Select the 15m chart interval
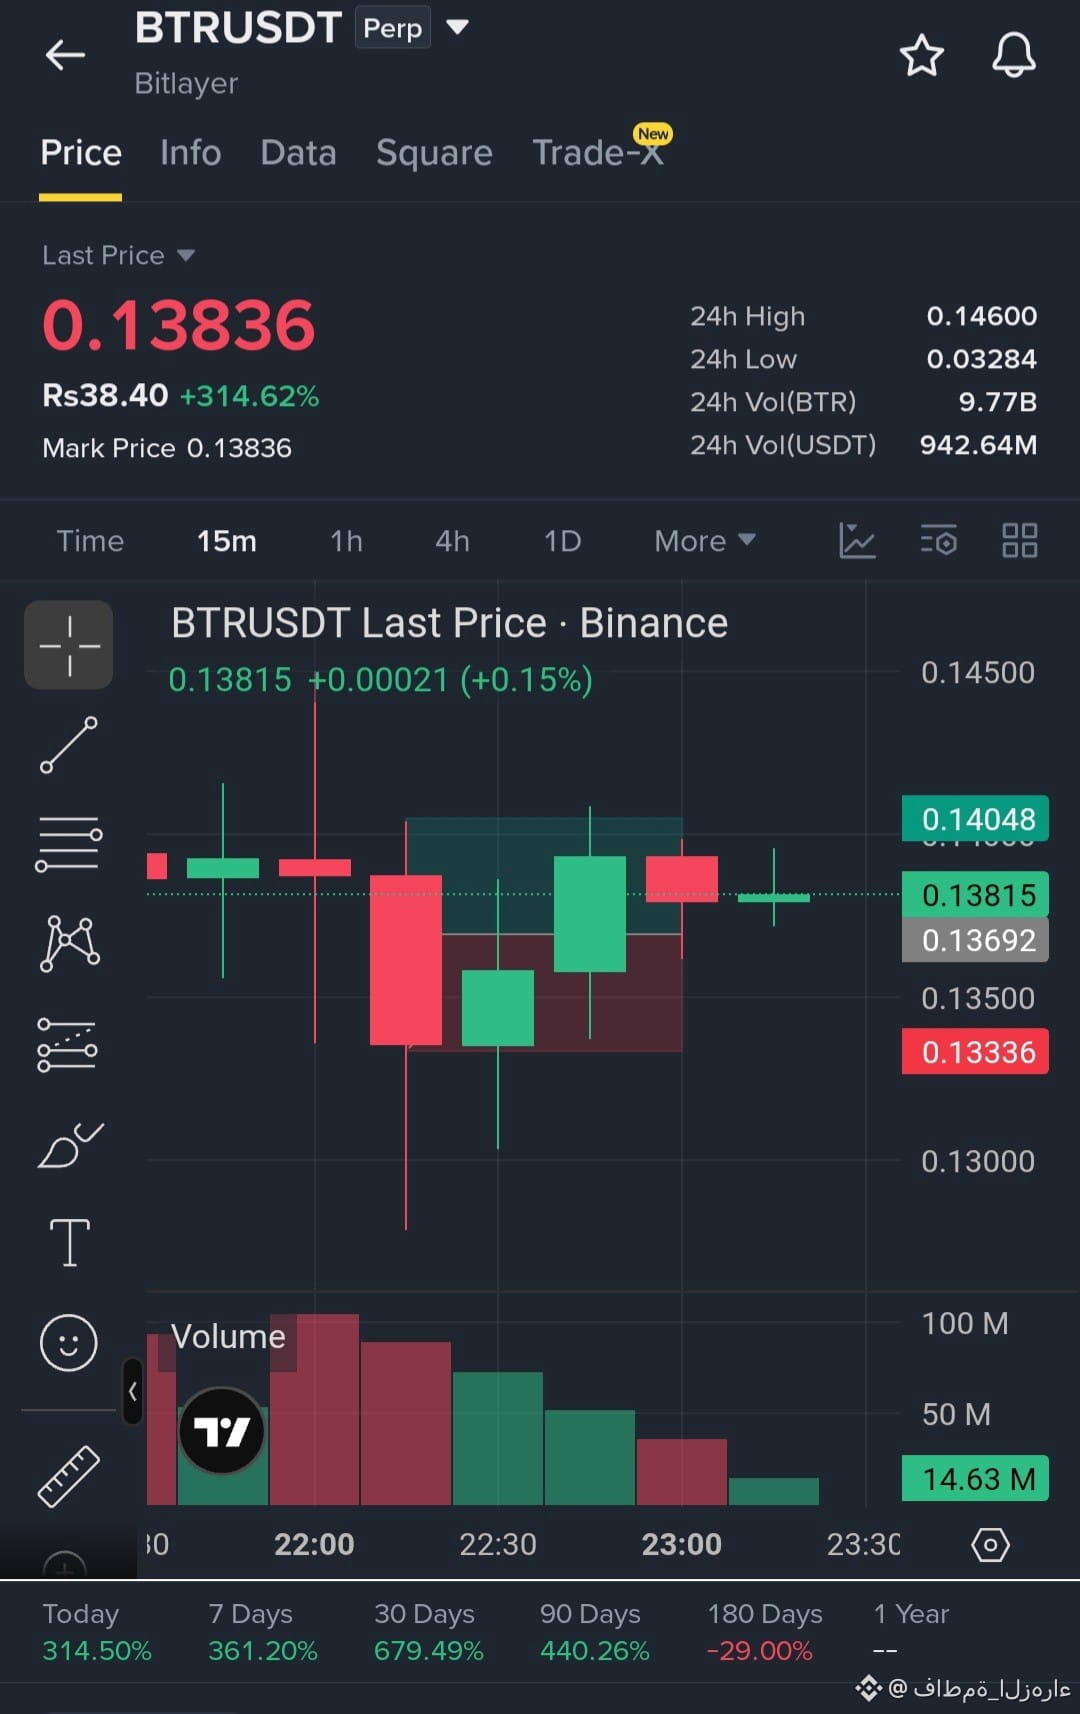Image resolution: width=1080 pixels, height=1714 pixels. pos(227,541)
